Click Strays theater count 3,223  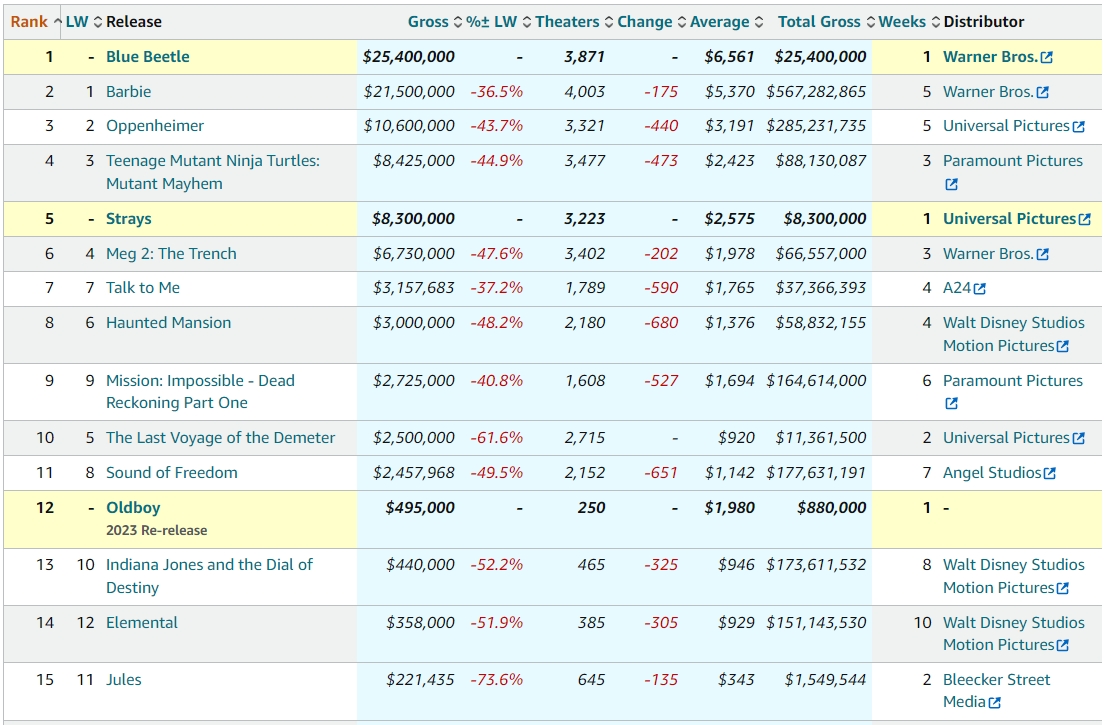pos(584,219)
